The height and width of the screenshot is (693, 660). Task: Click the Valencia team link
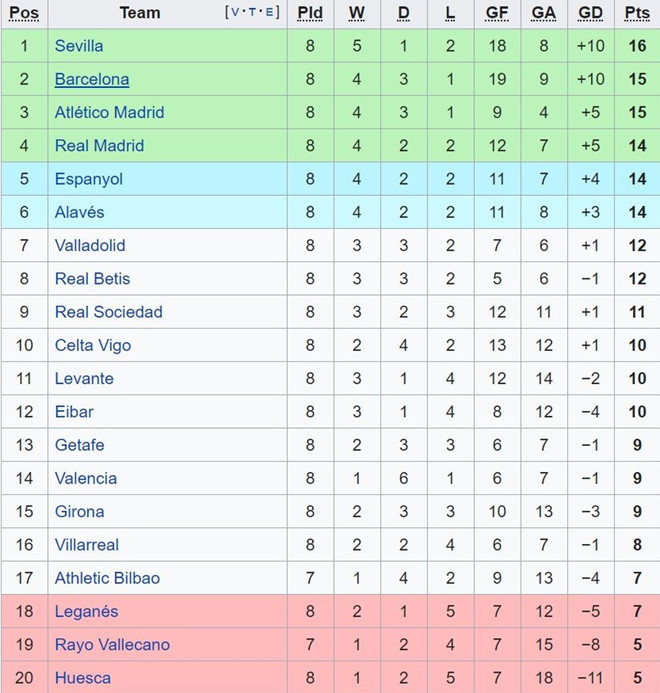pos(86,478)
